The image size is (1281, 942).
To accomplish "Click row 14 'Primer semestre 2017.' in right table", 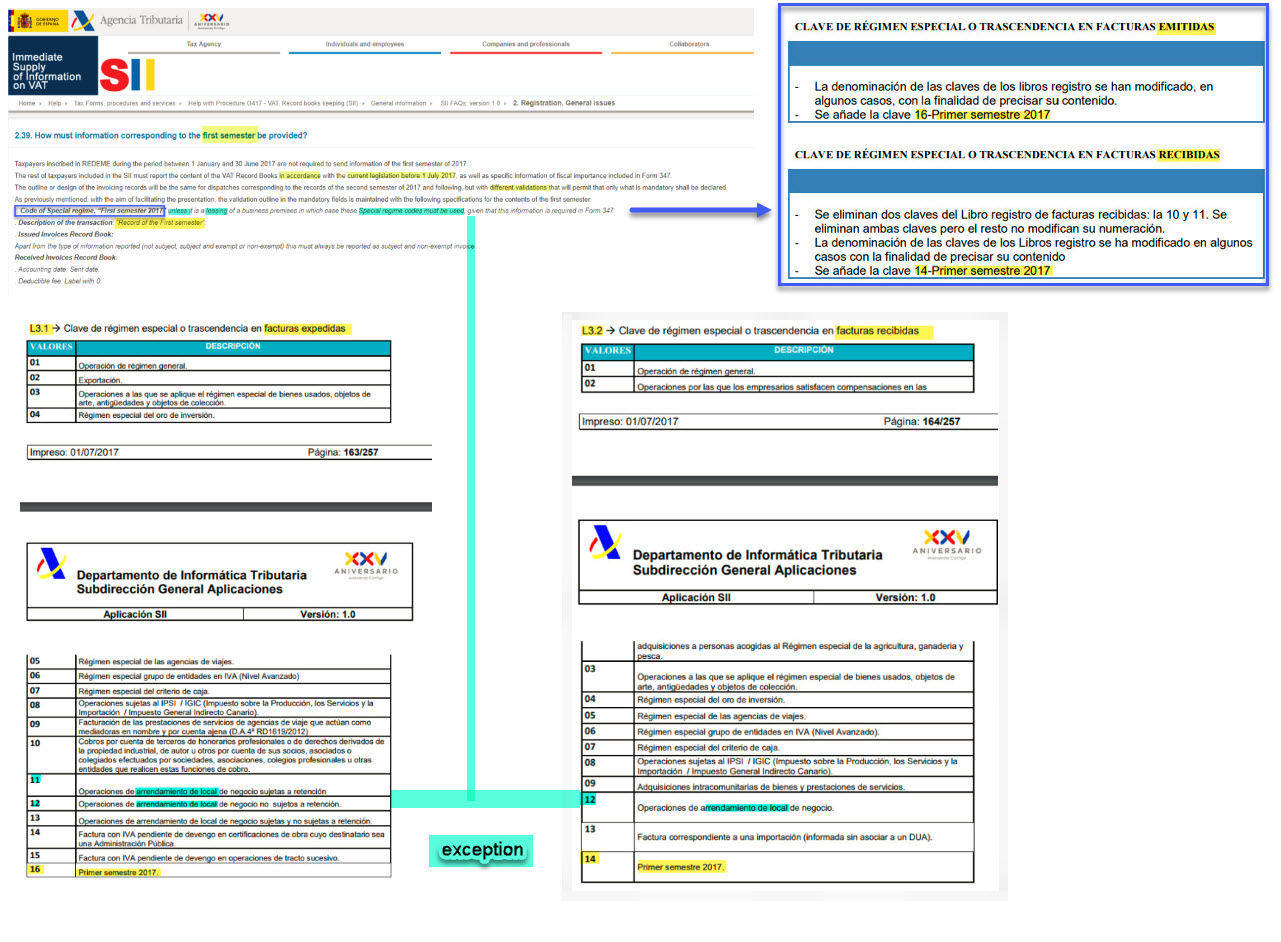I will click(778, 866).
